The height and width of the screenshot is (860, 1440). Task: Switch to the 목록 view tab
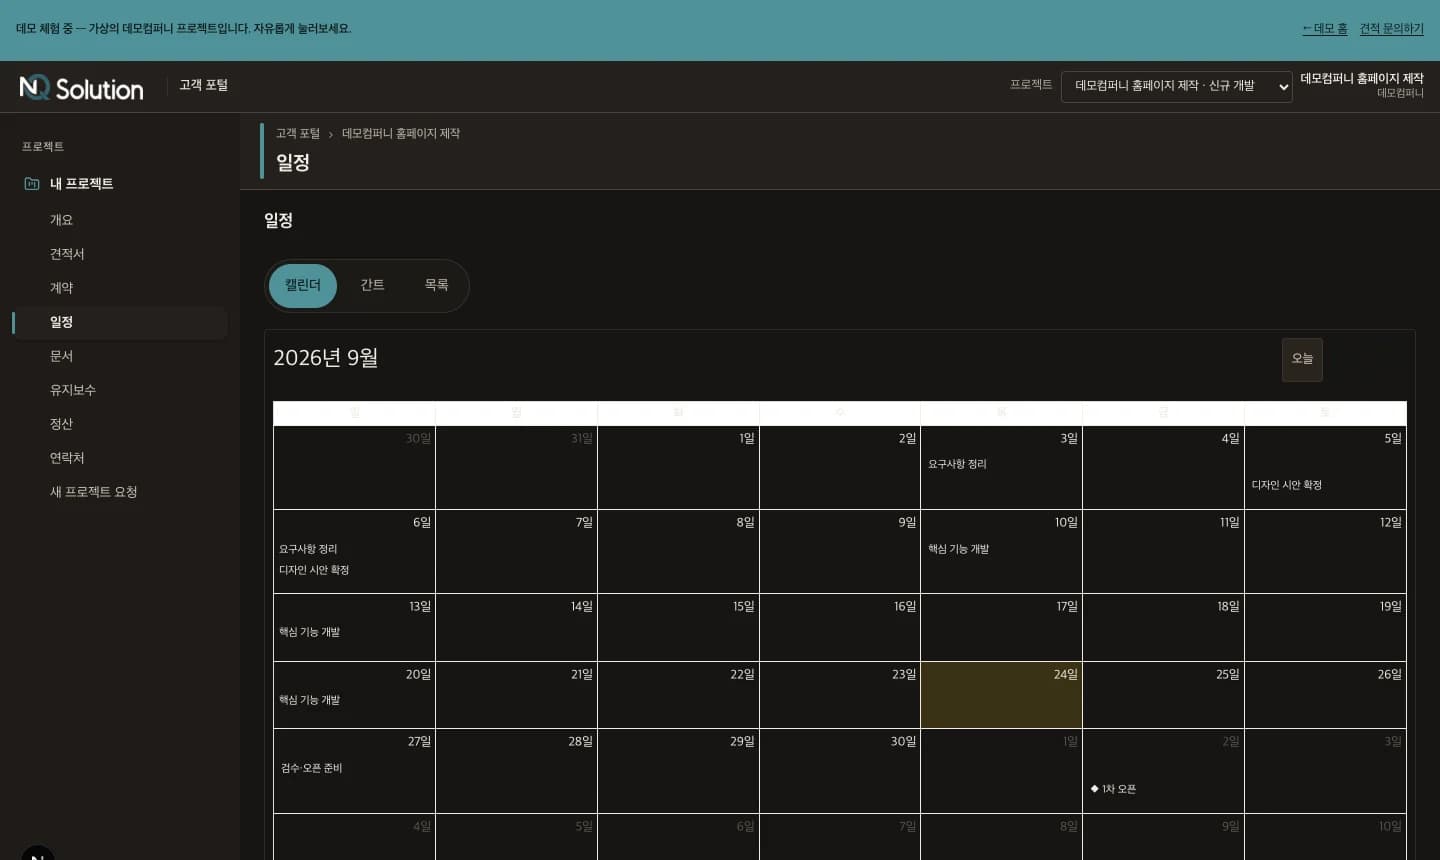point(436,285)
